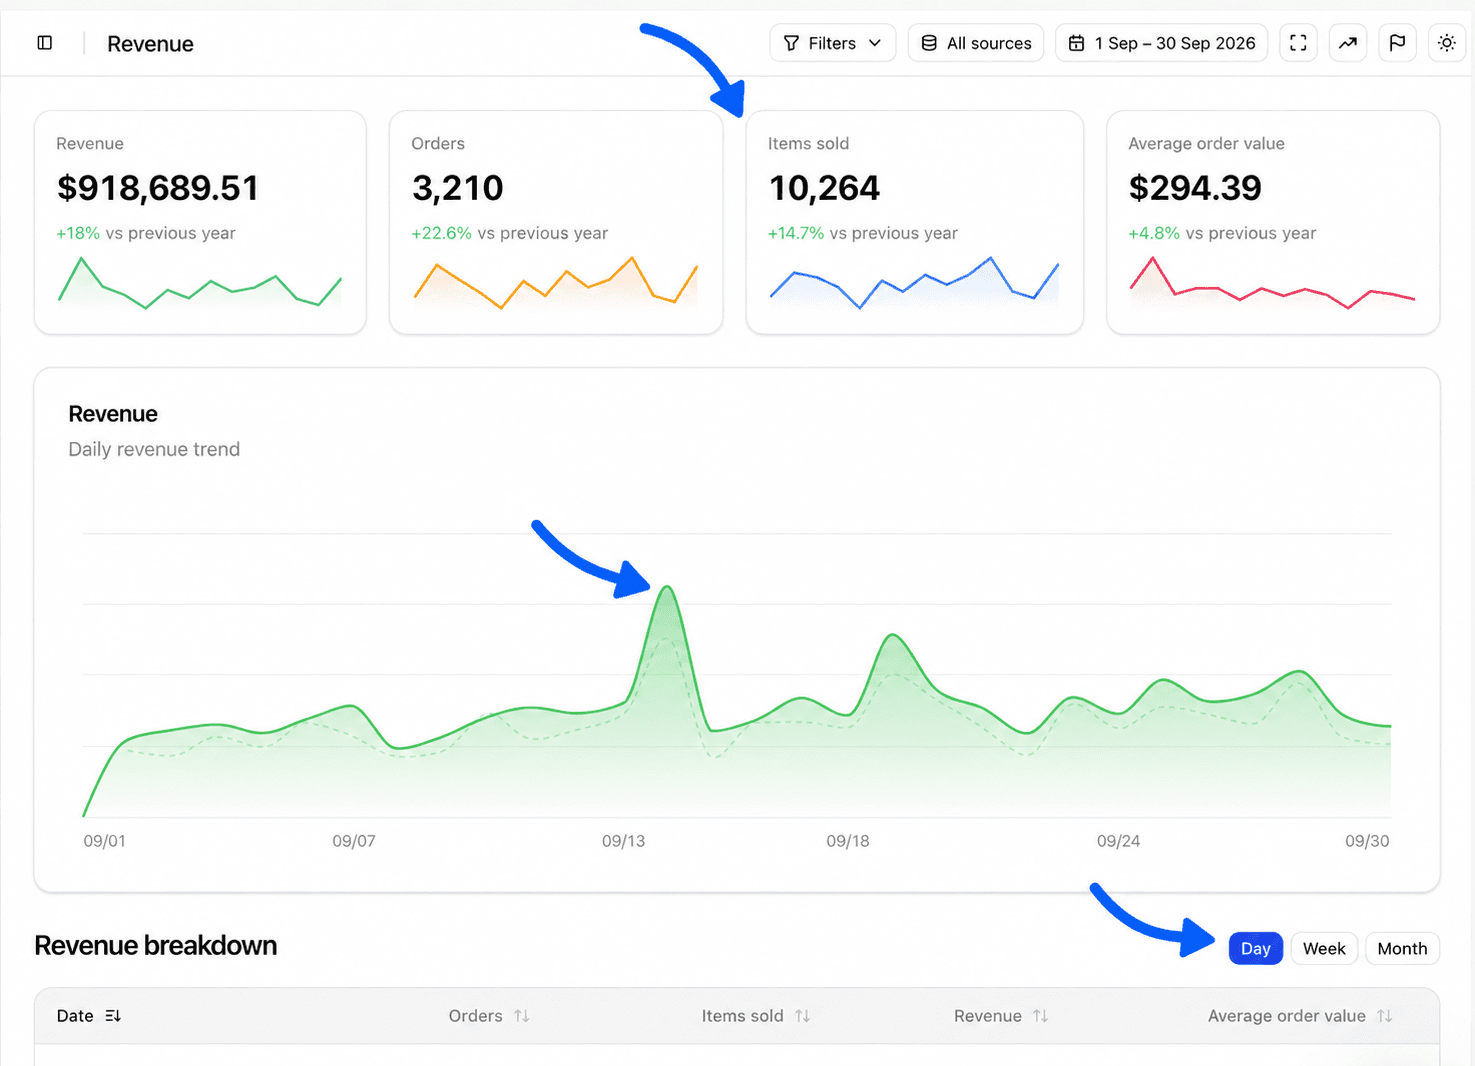
Task: Click the fullscreen expand icon
Action: click(x=1298, y=43)
